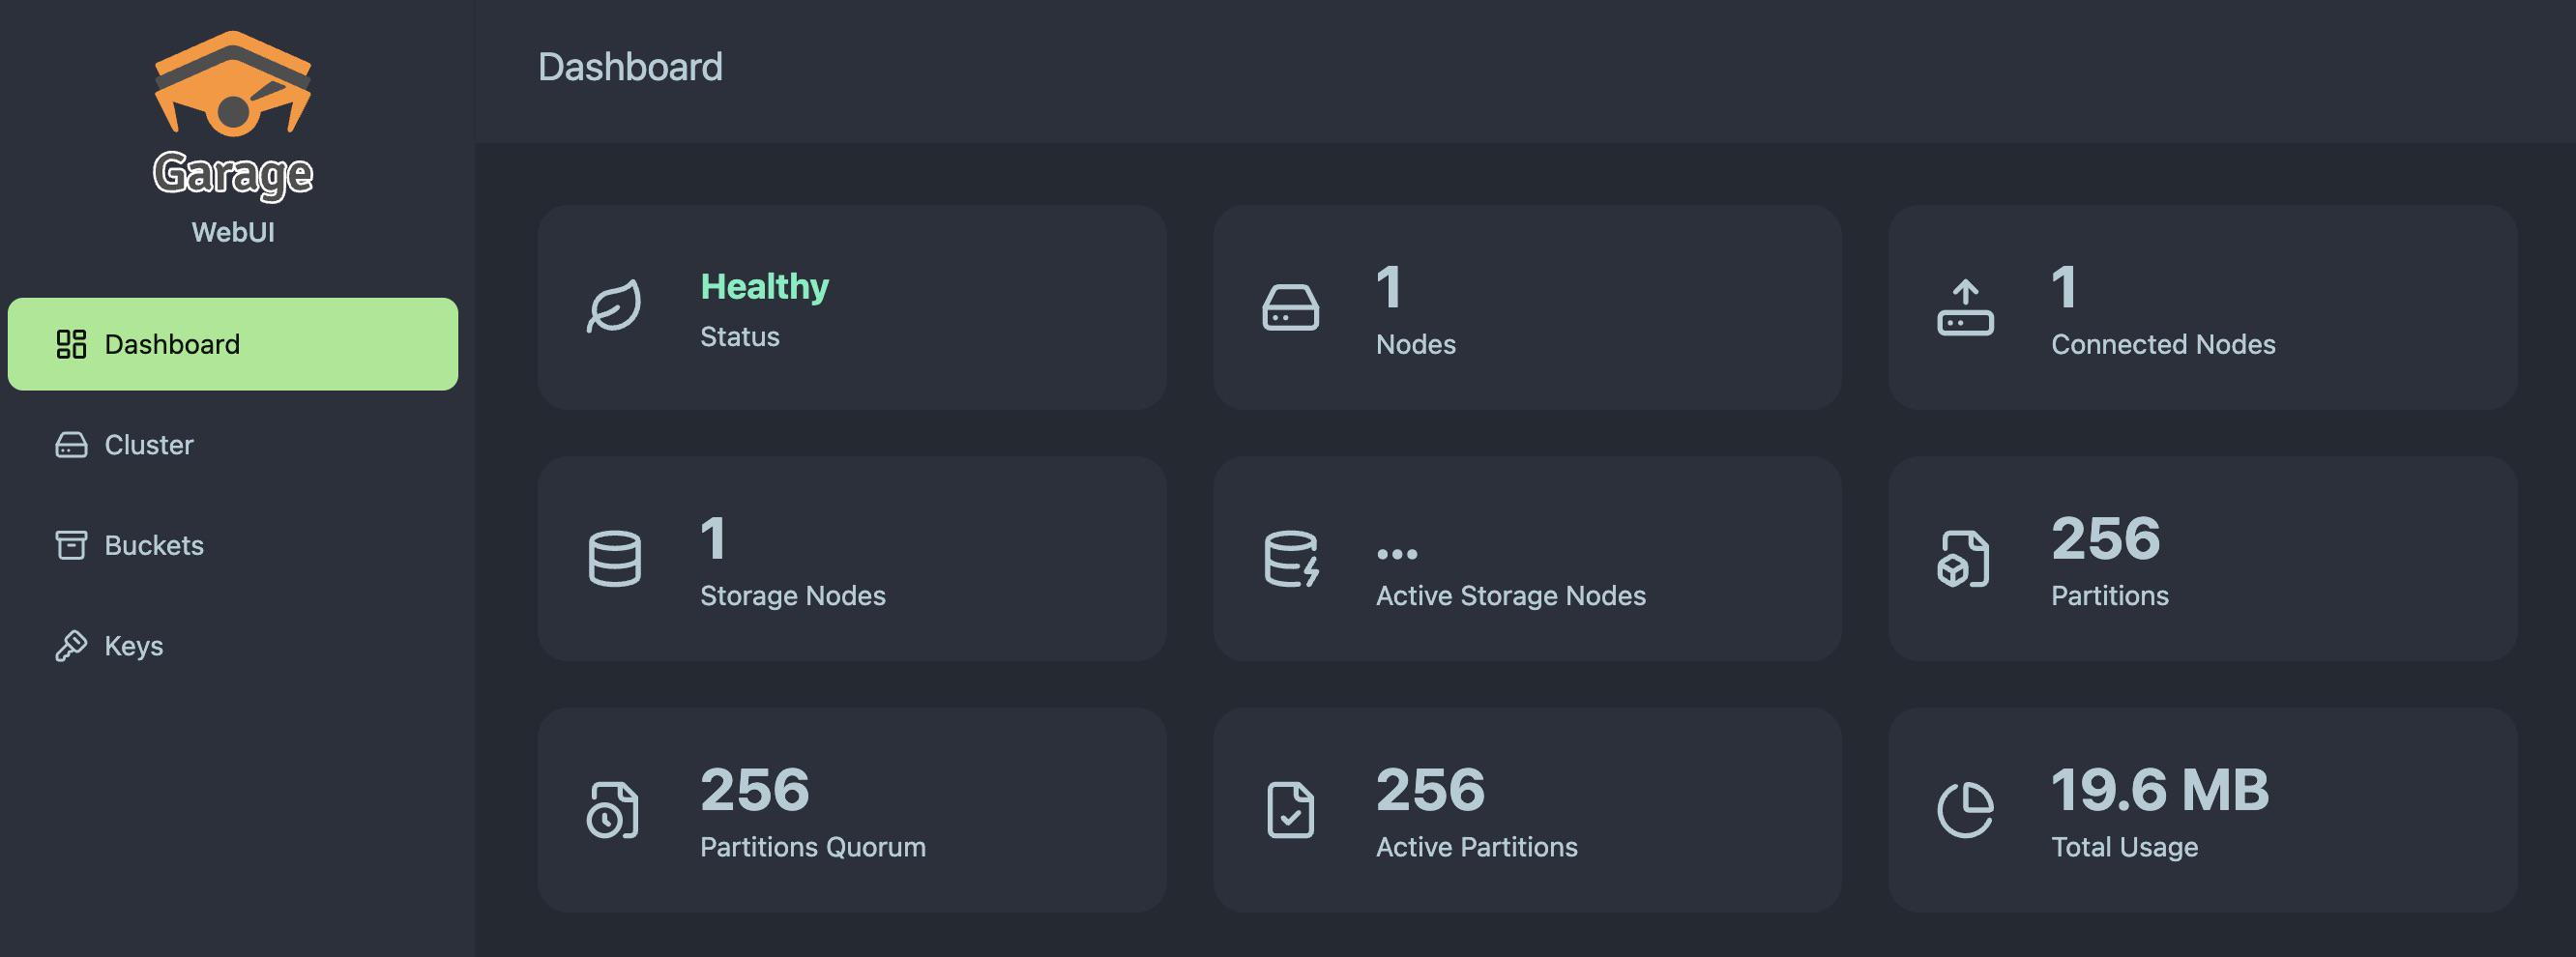The image size is (2576, 957).
Task: Click the archive icon next to Buckets
Action: [x=71, y=545]
